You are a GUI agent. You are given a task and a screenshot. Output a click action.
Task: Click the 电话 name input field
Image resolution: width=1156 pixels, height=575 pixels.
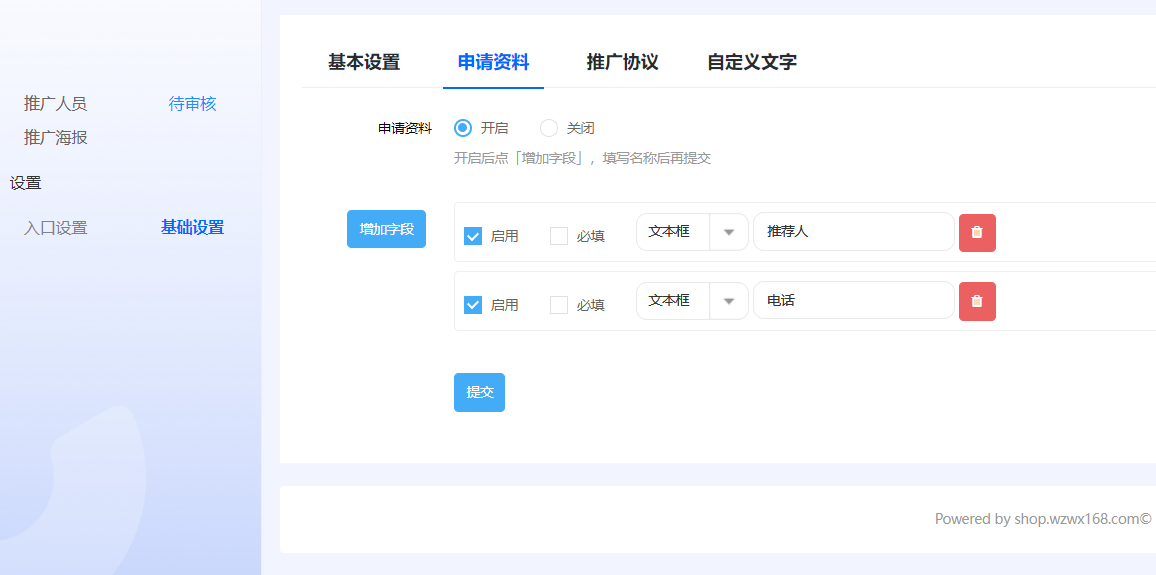pyautogui.click(x=854, y=300)
